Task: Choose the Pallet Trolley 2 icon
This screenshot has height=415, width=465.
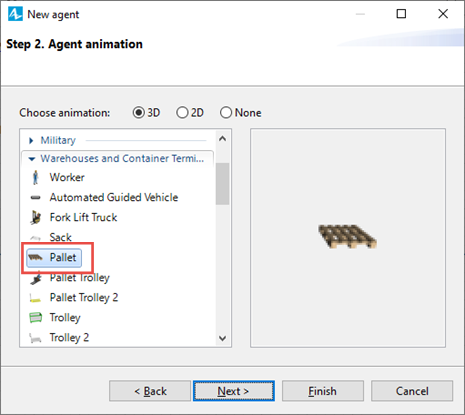Action: point(35,298)
